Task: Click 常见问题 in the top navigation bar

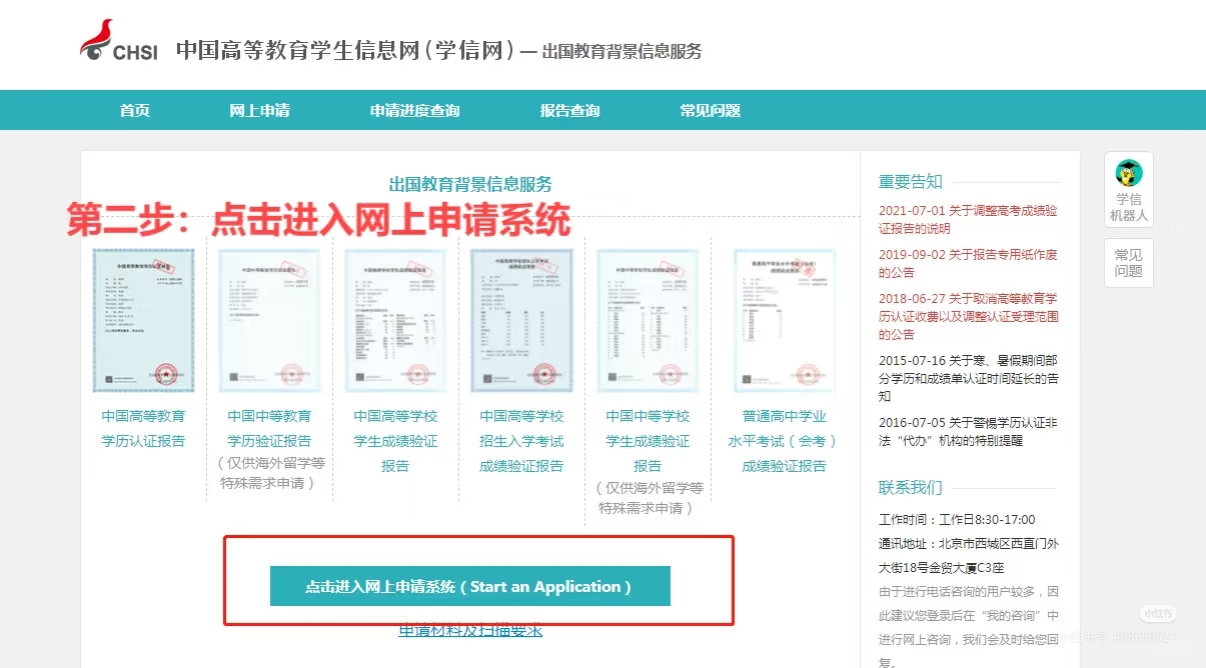Action: point(710,111)
